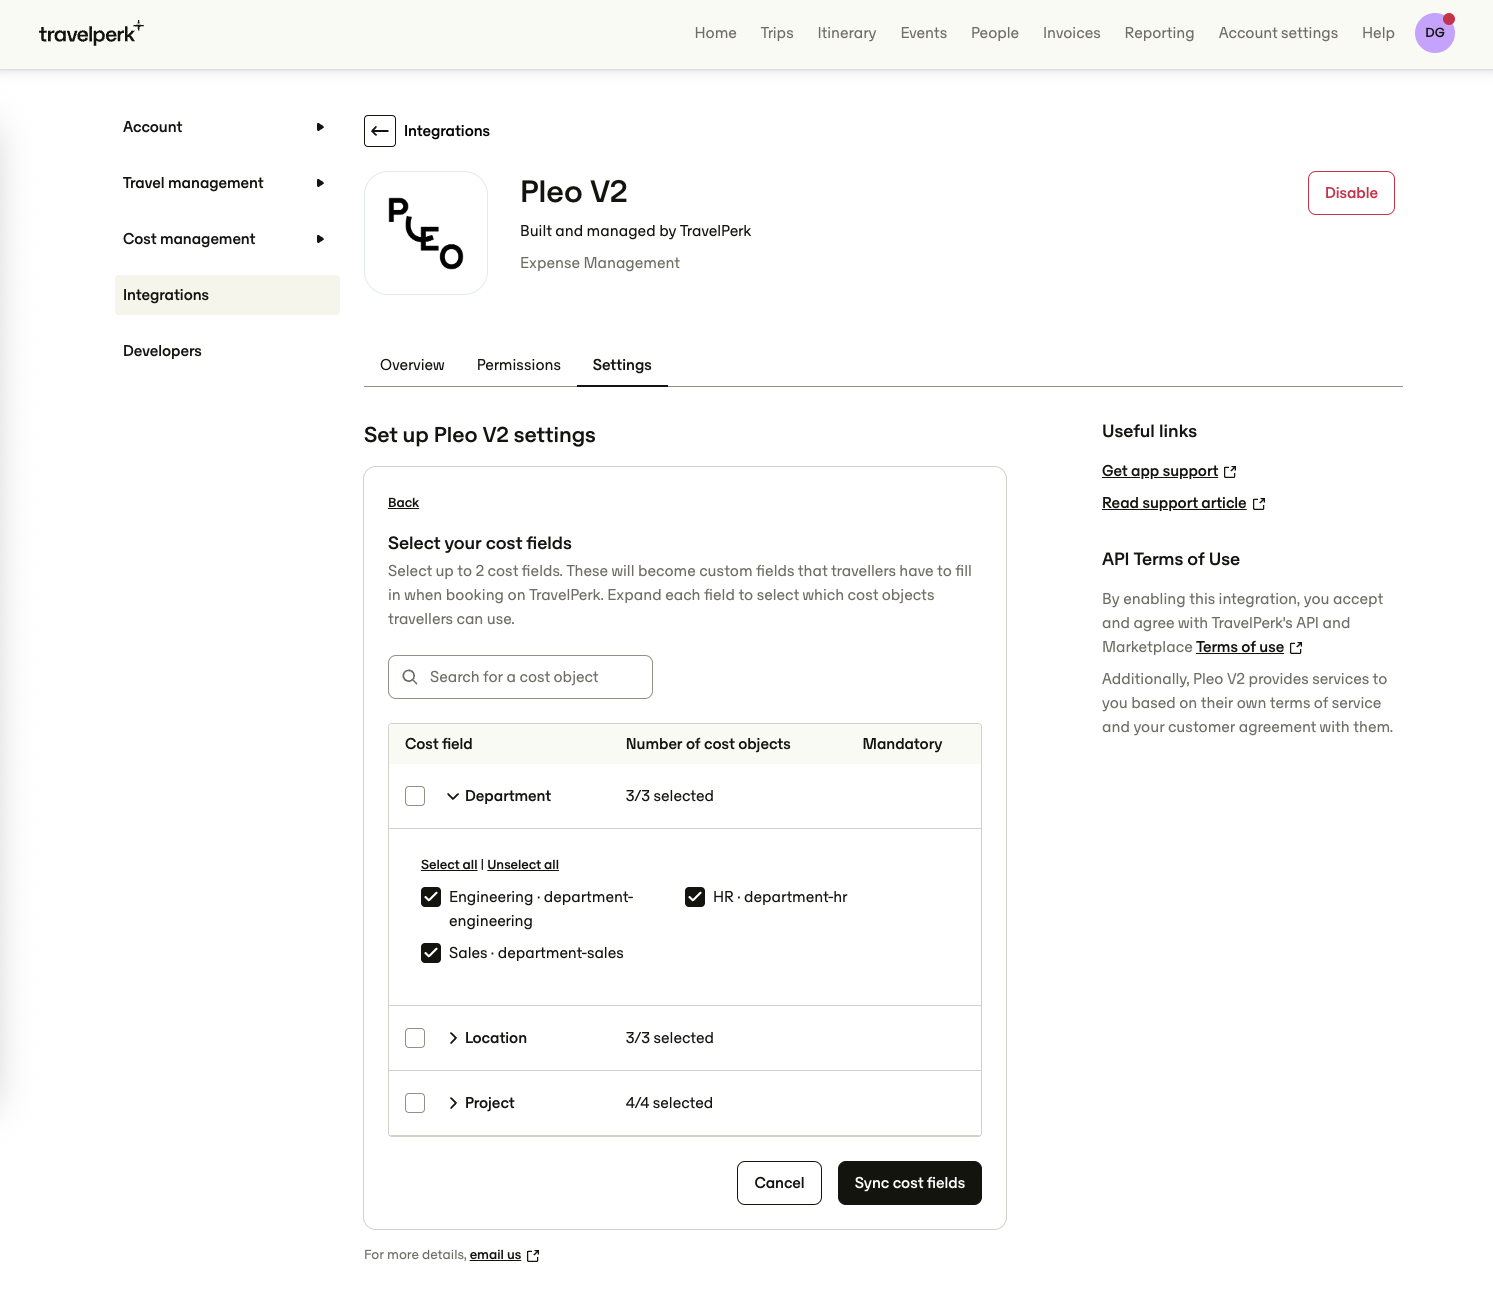
Task: Click the email us link
Action: point(495,1255)
